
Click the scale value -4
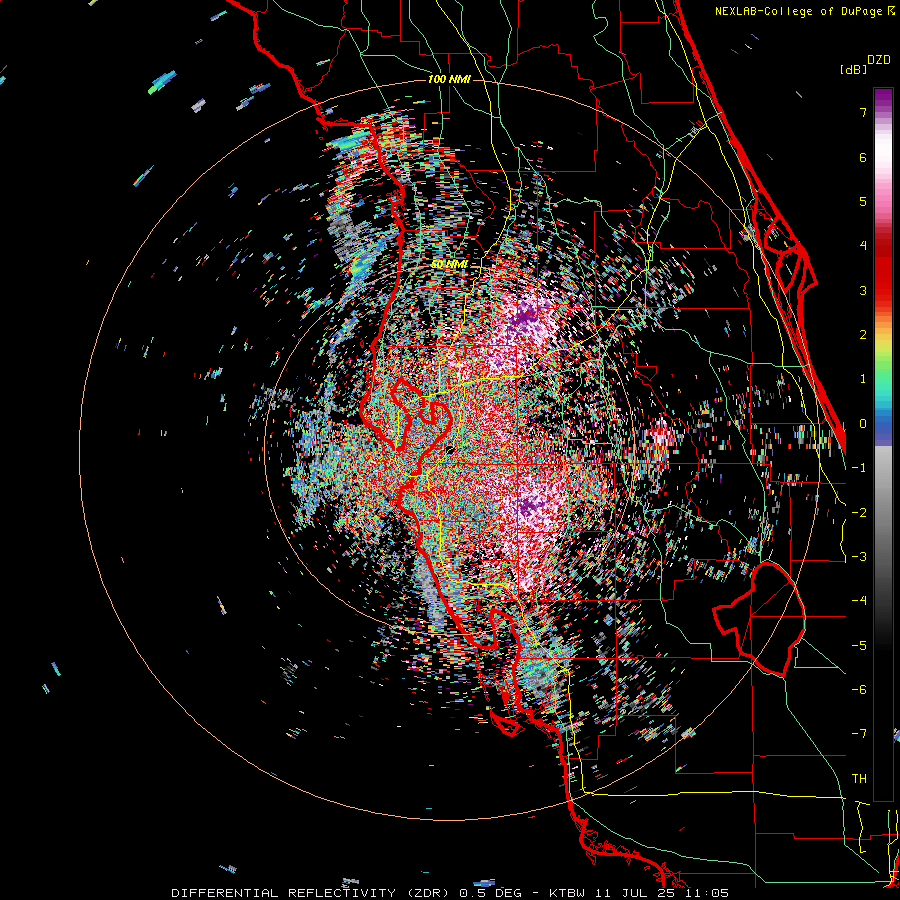[x=859, y=601]
